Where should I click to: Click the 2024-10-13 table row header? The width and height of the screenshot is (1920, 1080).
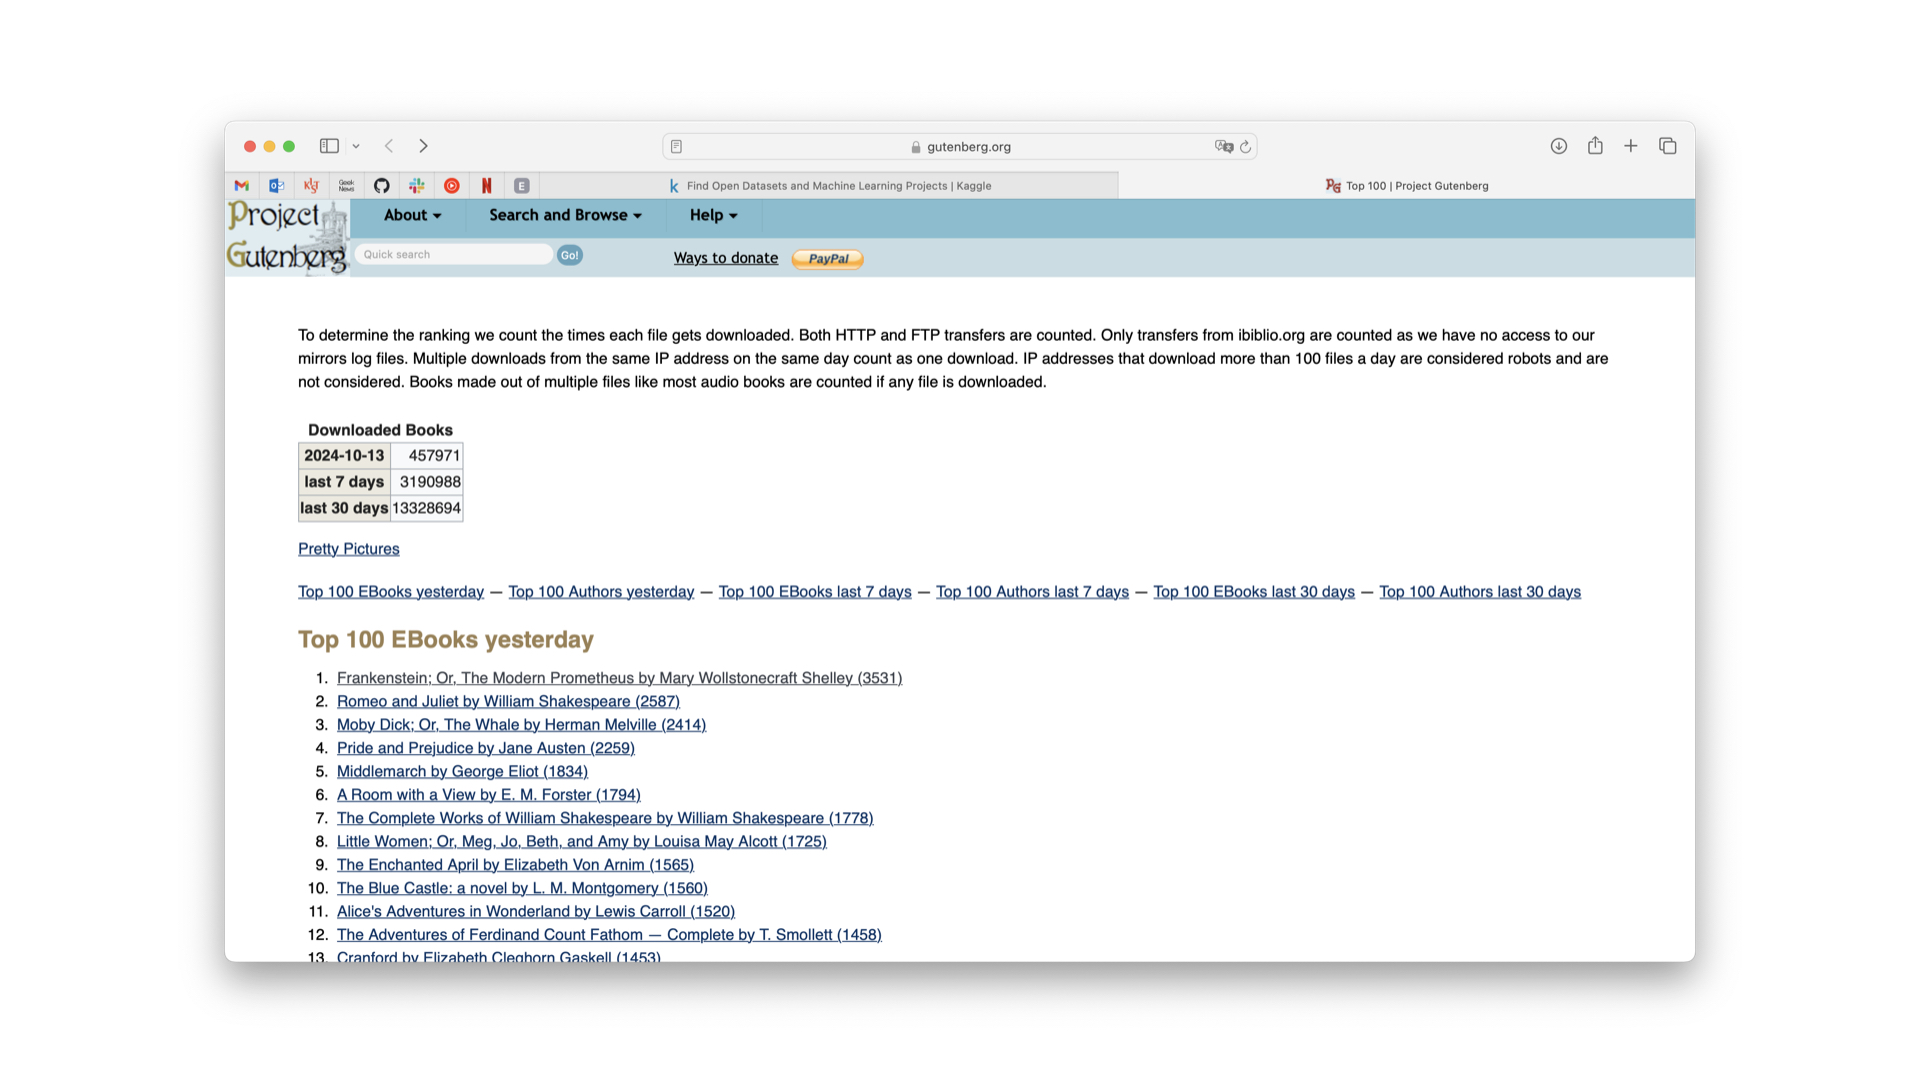[344, 456]
